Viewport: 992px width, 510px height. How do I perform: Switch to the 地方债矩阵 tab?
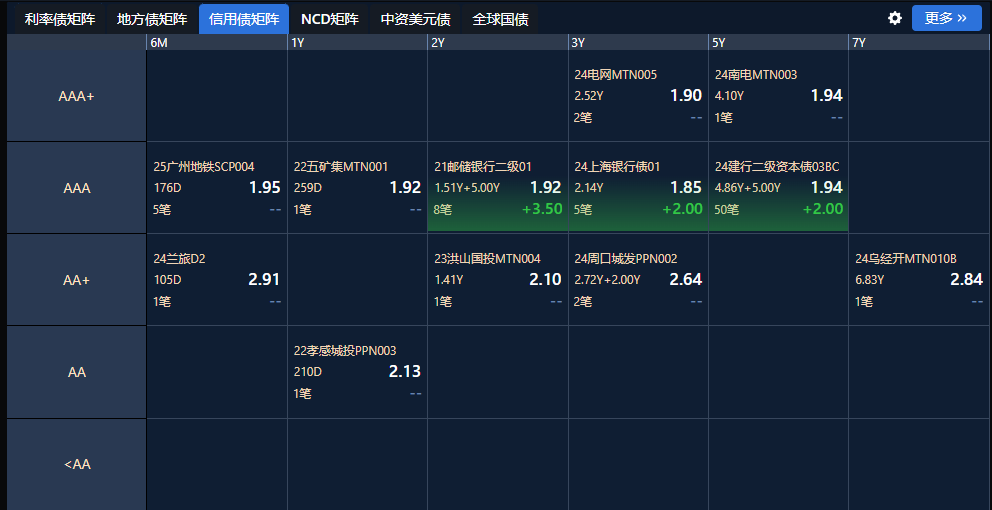tap(152, 20)
